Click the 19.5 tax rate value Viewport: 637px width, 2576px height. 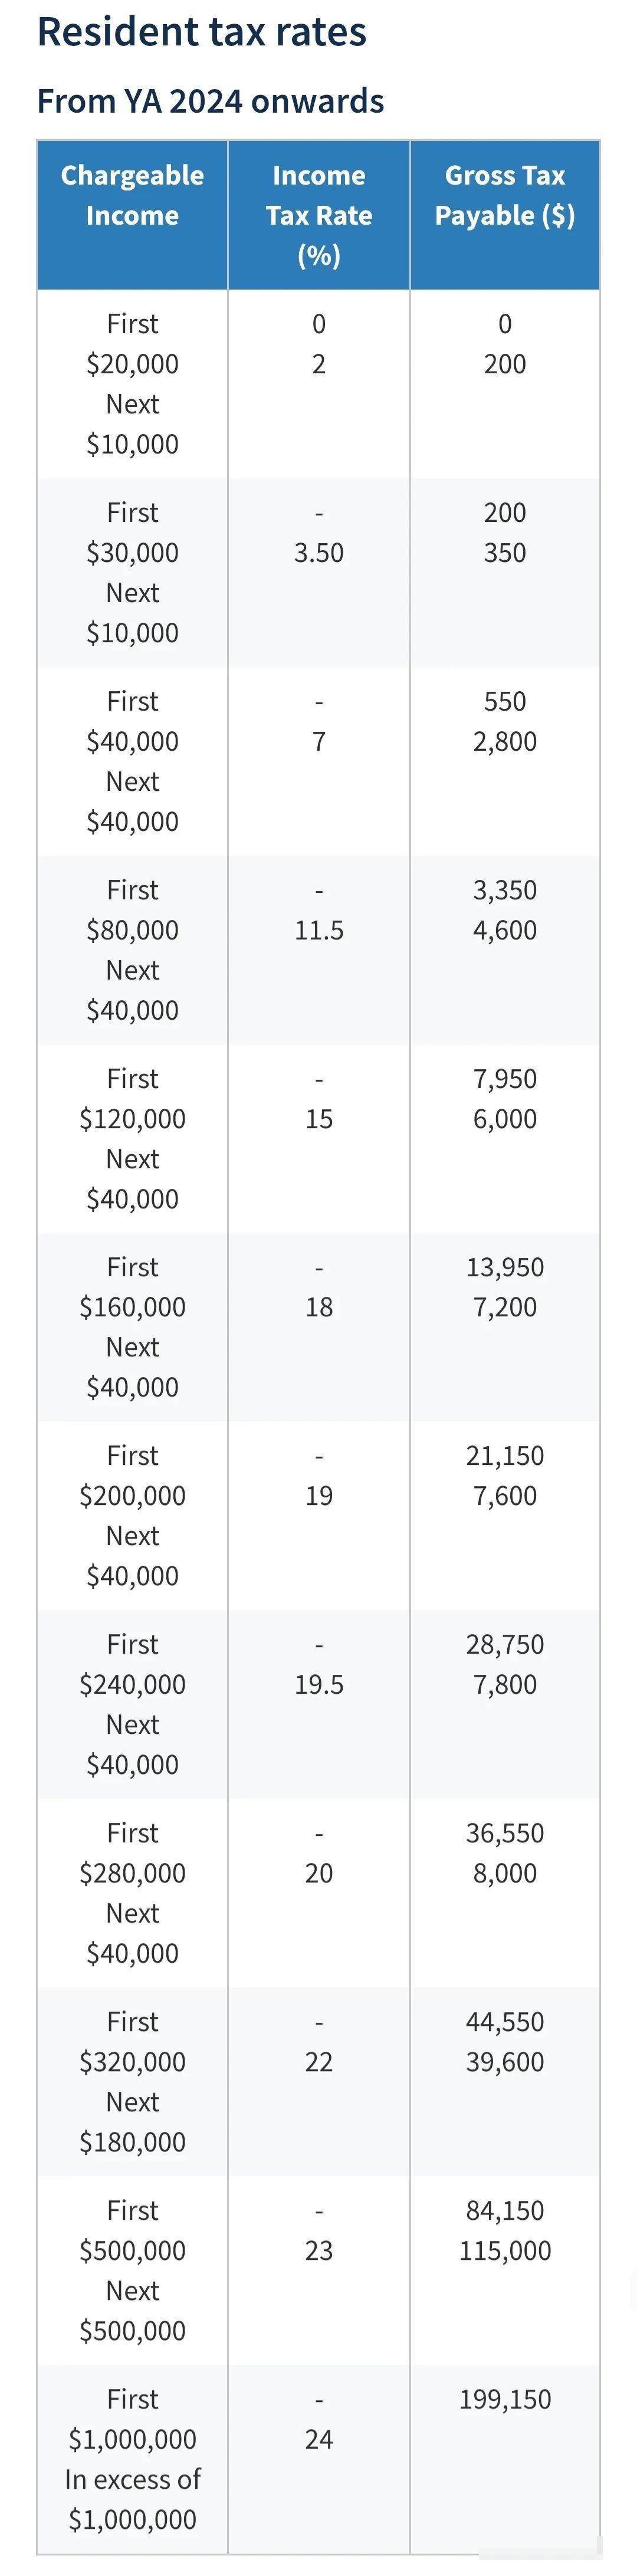click(x=319, y=1685)
